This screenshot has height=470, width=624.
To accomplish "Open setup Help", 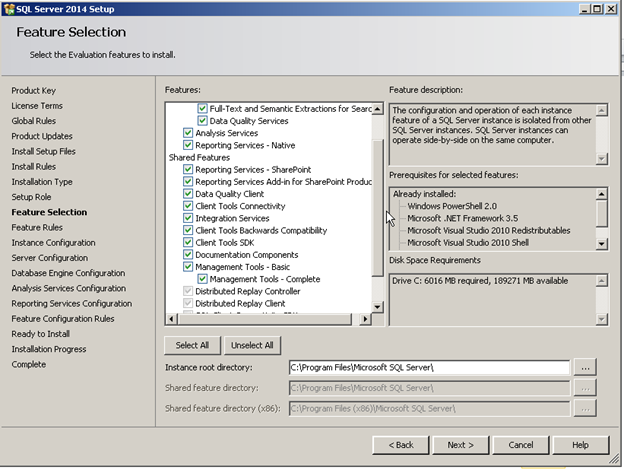I will click(x=581, y=445).
